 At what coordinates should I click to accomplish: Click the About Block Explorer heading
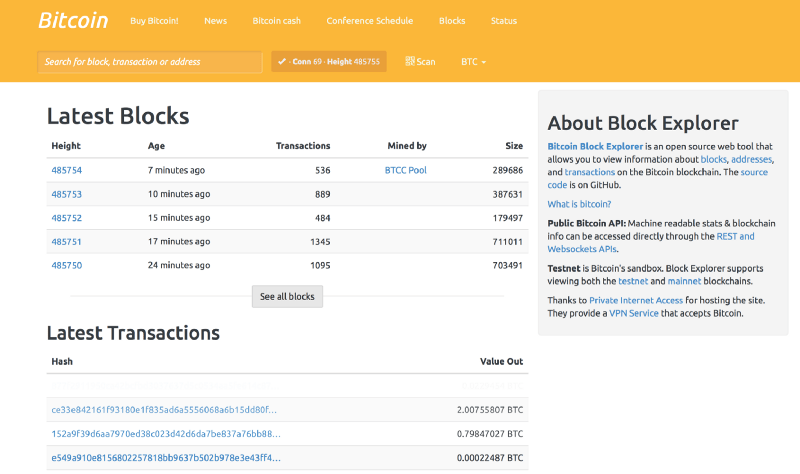pyautogui.click(x=643, y=123)
